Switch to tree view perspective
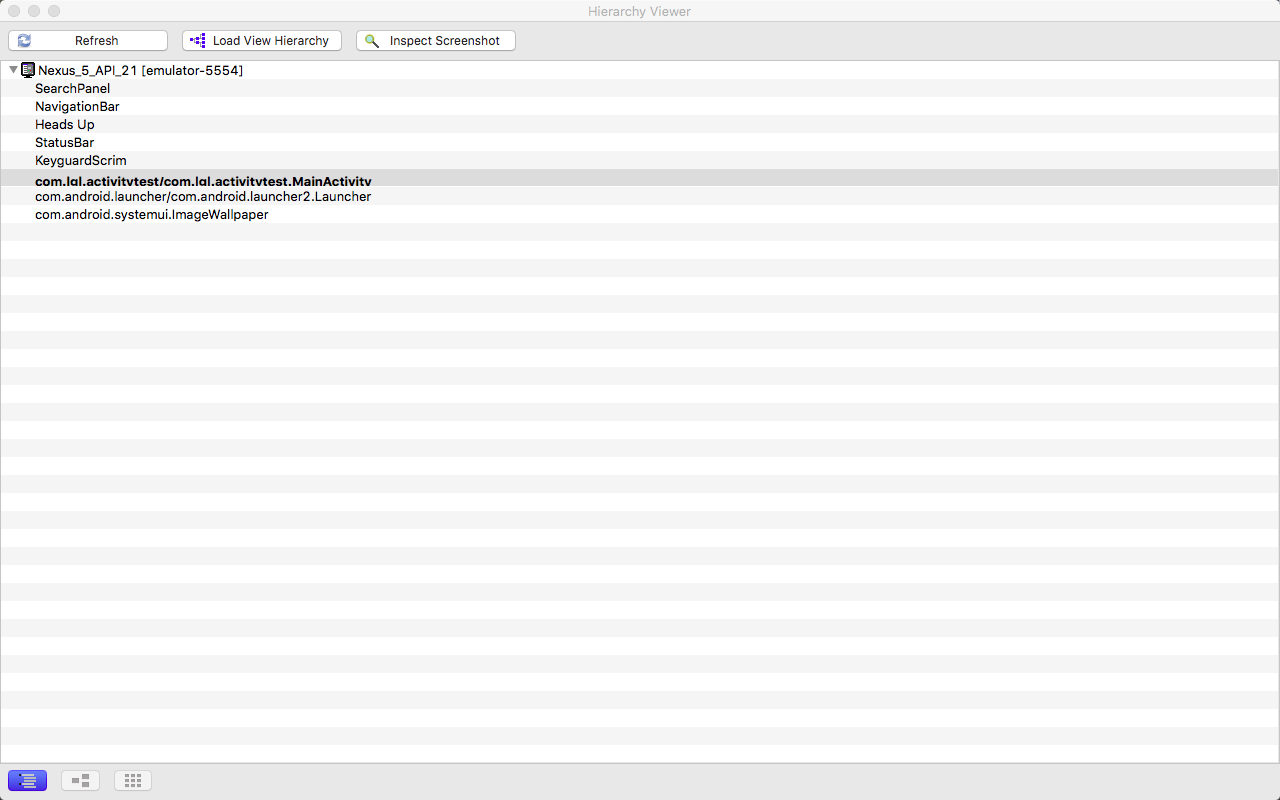 click(x=80, y=781)
